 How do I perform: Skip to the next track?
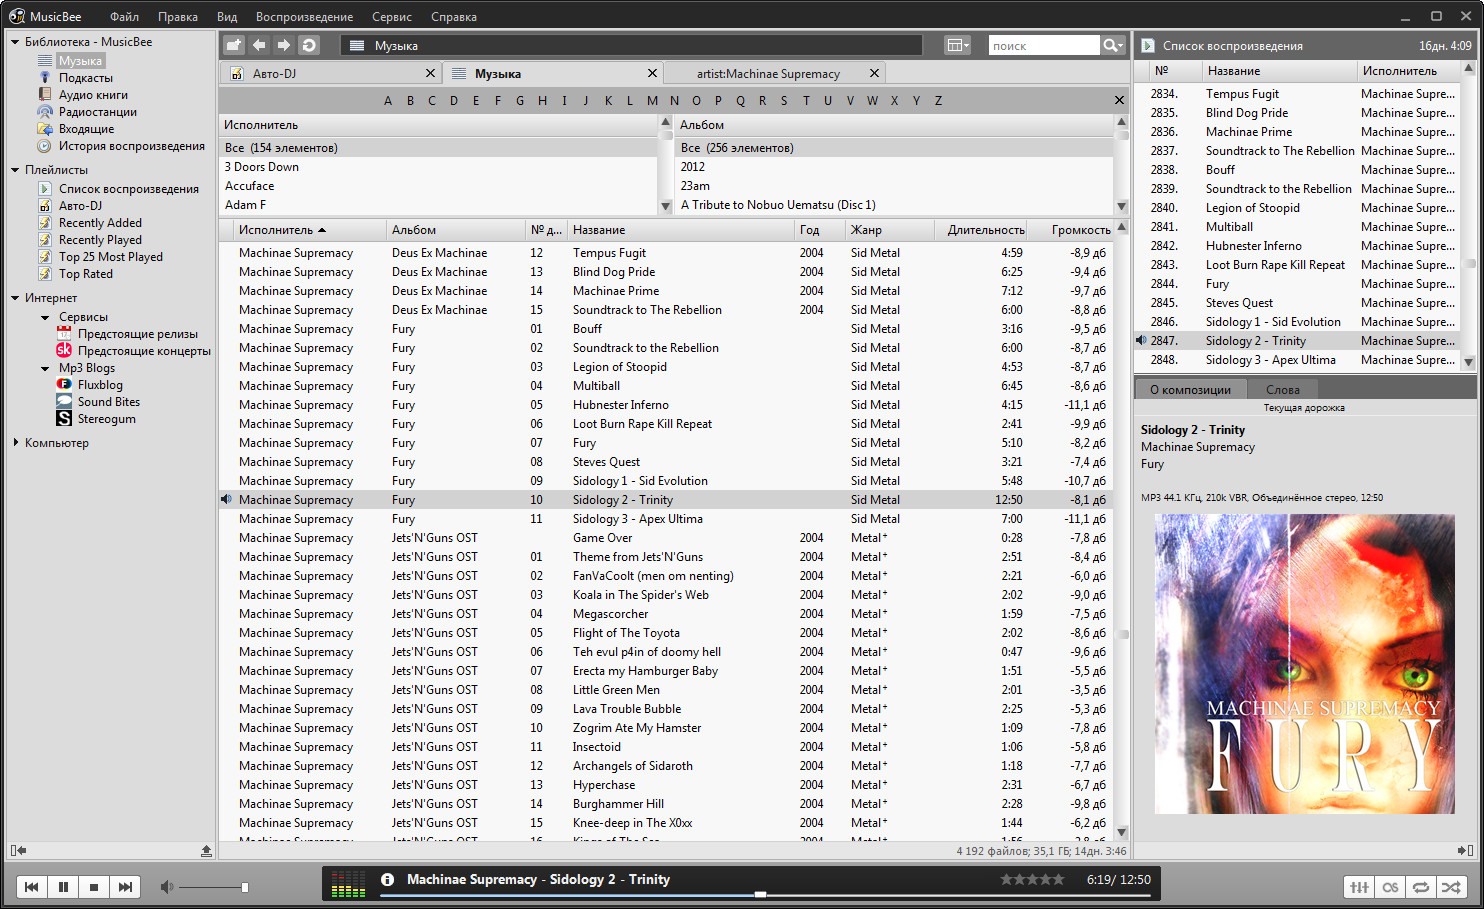(x=125, y=887)
